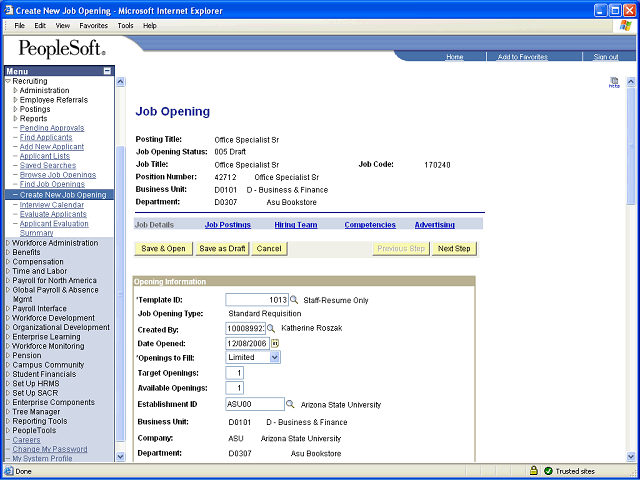Image resolution: width=640 pixels, height=480 pixels.
Task: Click the Cancel button
Action: tap(269, 249)
